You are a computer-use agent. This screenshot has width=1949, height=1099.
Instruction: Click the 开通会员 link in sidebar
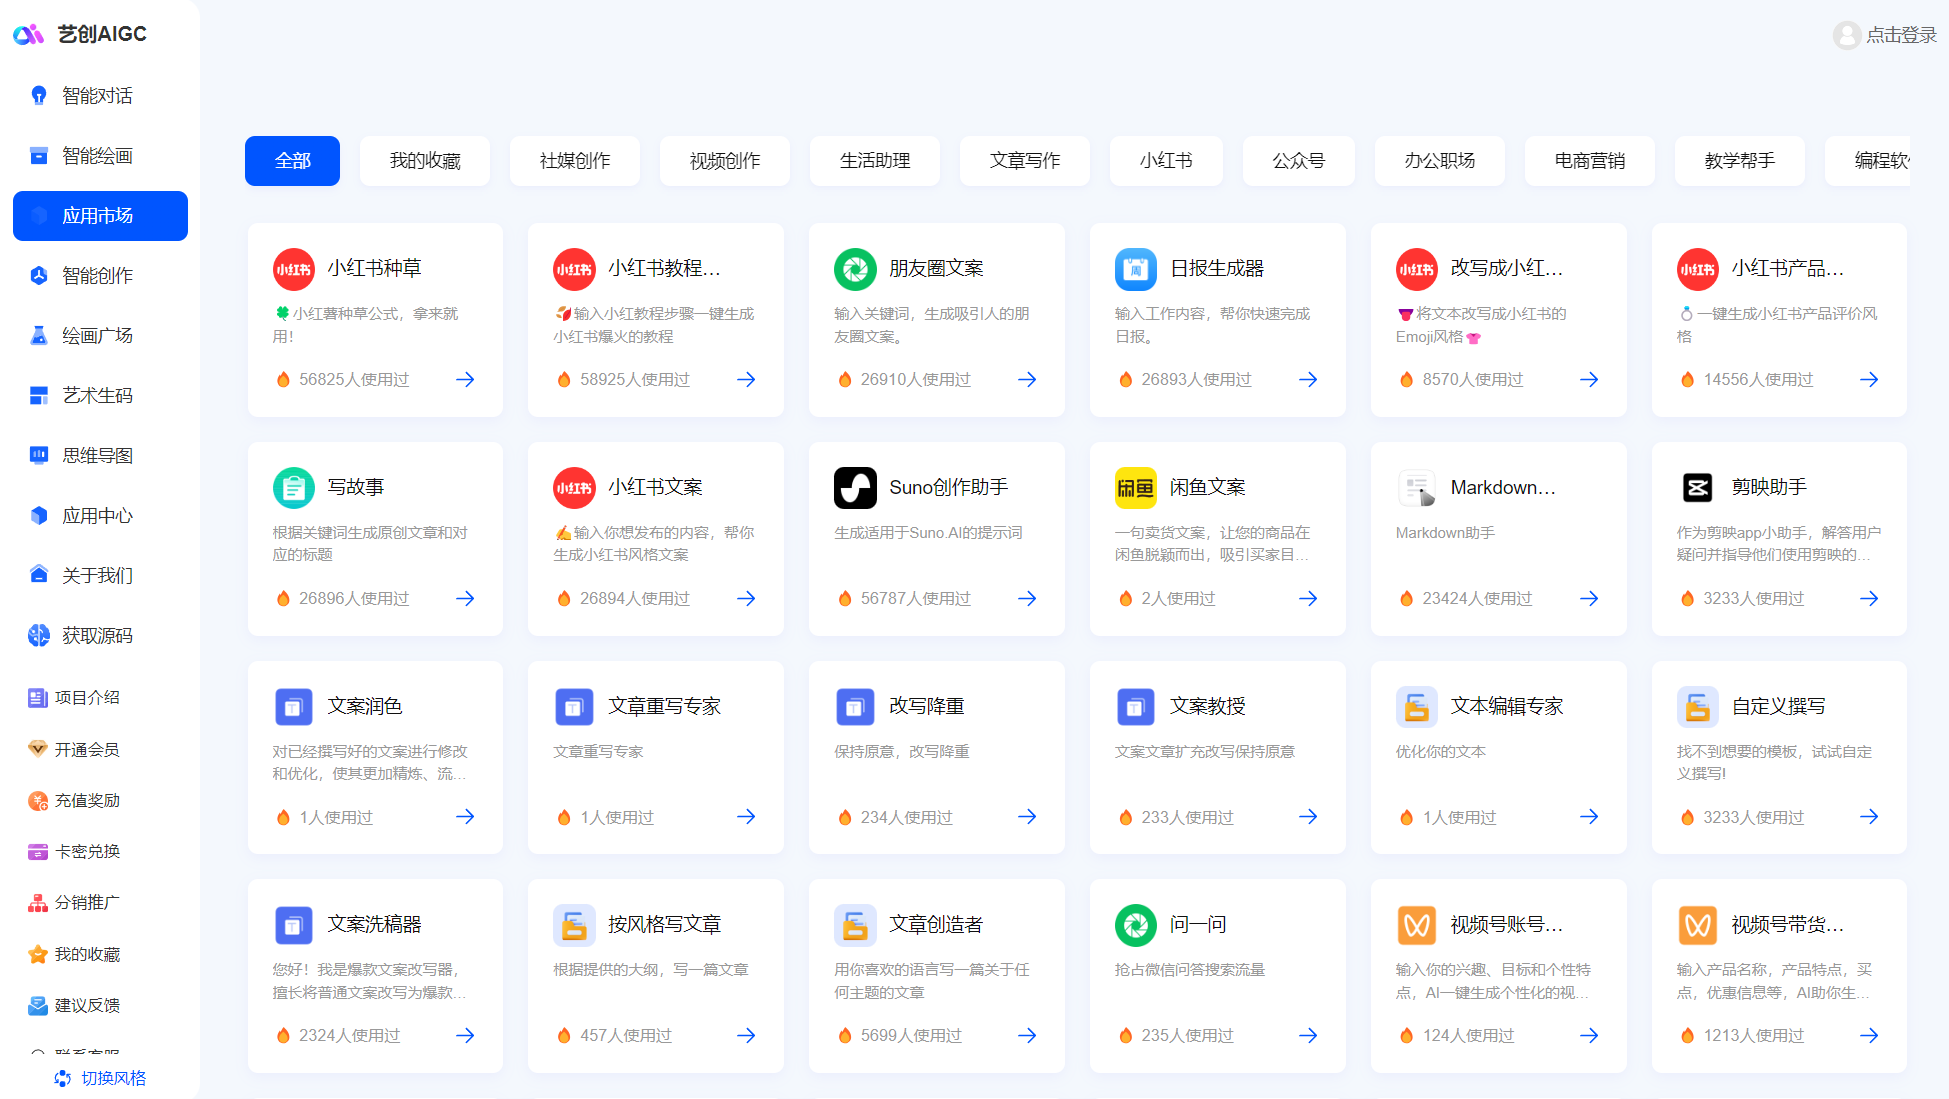(x=84, y=749)
